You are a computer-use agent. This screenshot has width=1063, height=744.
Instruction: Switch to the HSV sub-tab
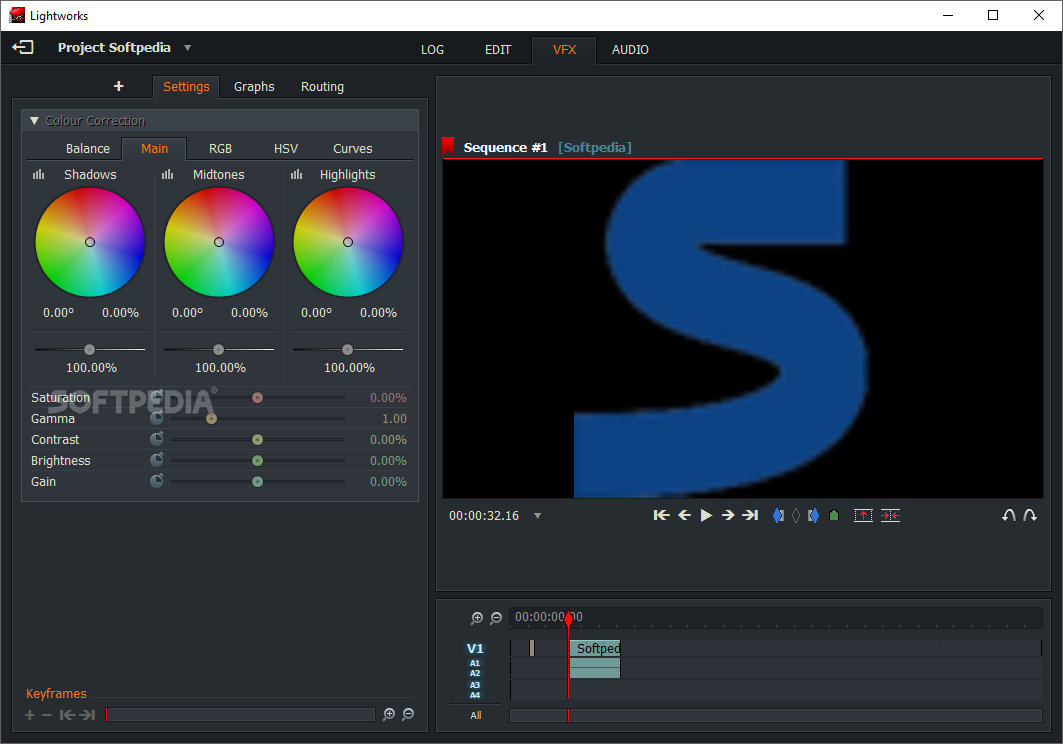point(286,149)
